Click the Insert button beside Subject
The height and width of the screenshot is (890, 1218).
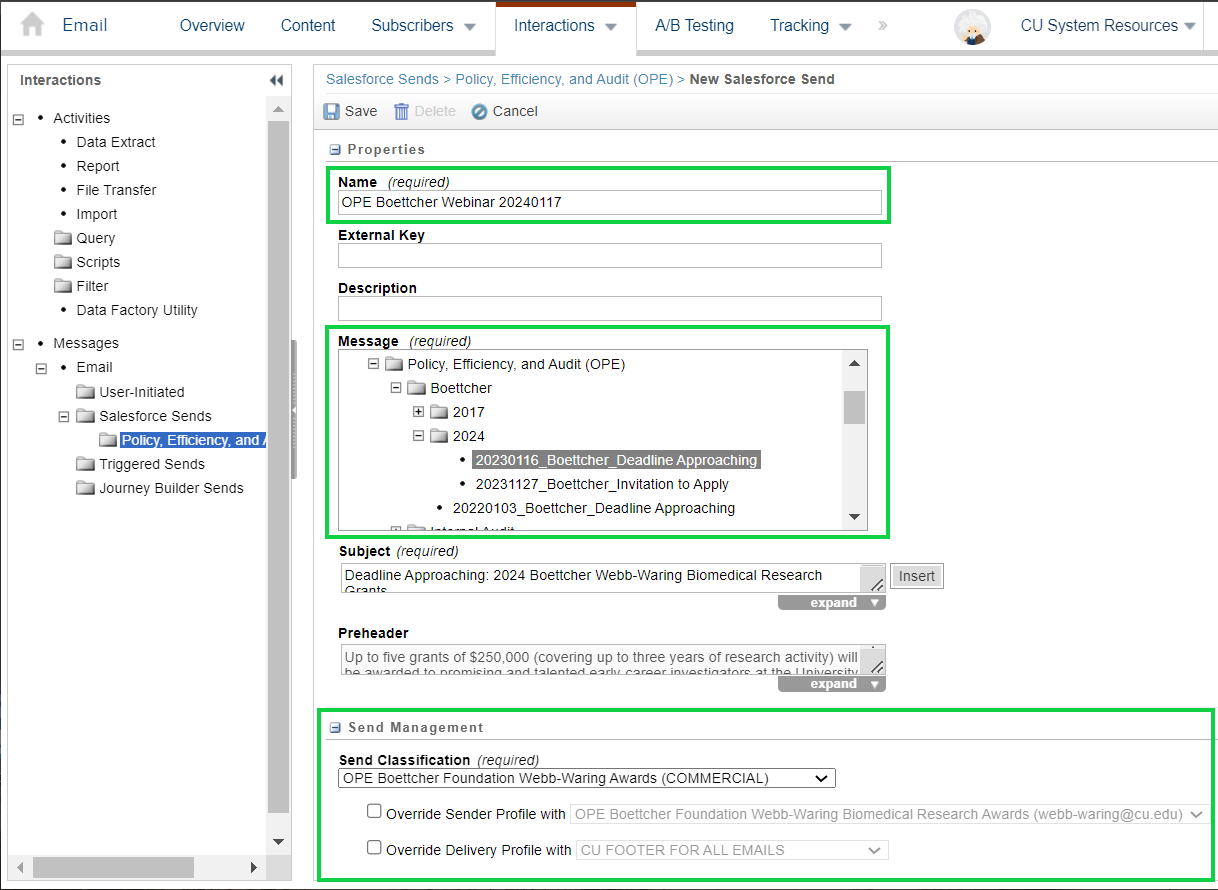917,576
